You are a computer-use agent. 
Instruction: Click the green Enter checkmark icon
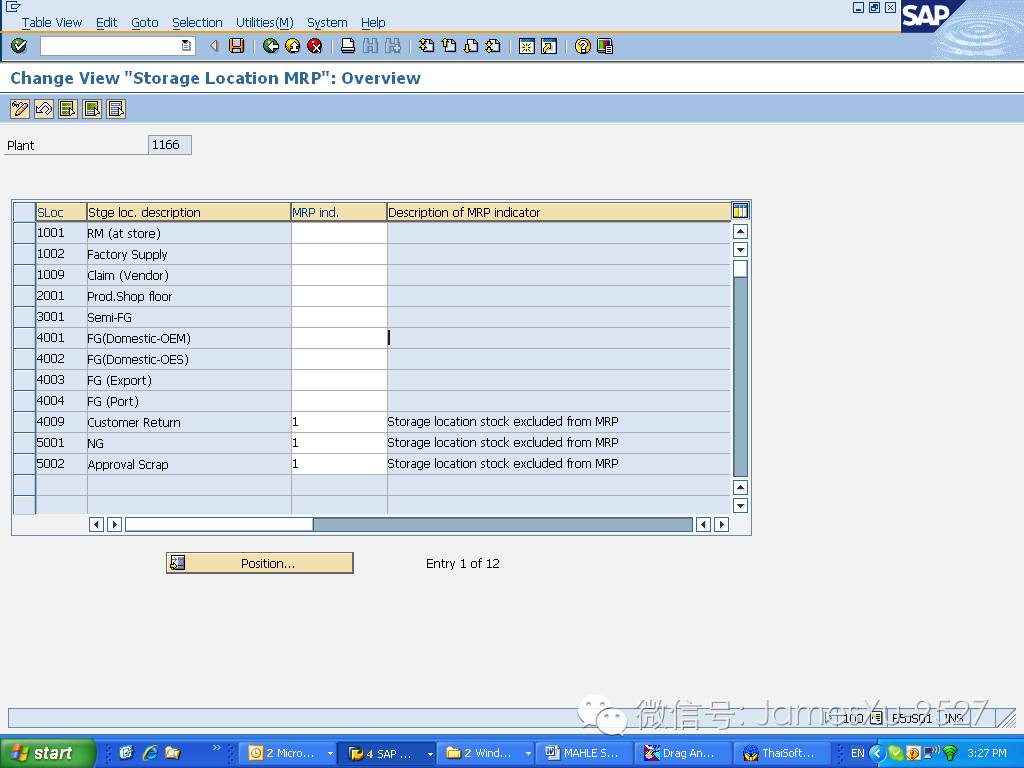[19, 46]
